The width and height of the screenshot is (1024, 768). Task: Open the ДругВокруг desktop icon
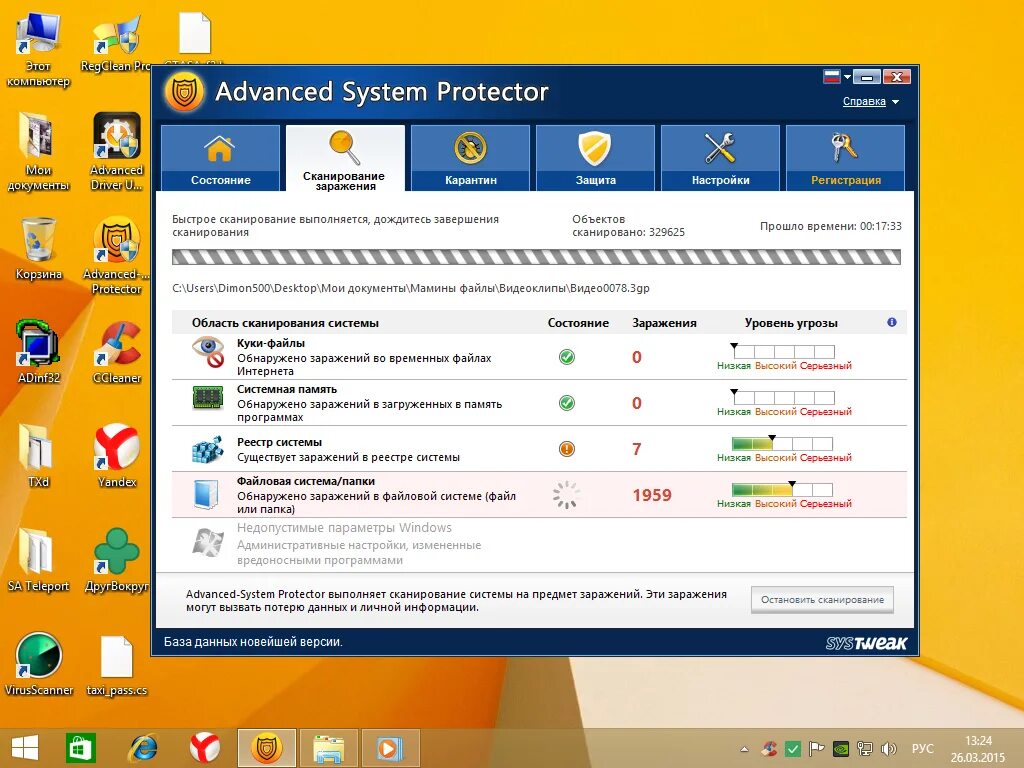tap(116, 559)
